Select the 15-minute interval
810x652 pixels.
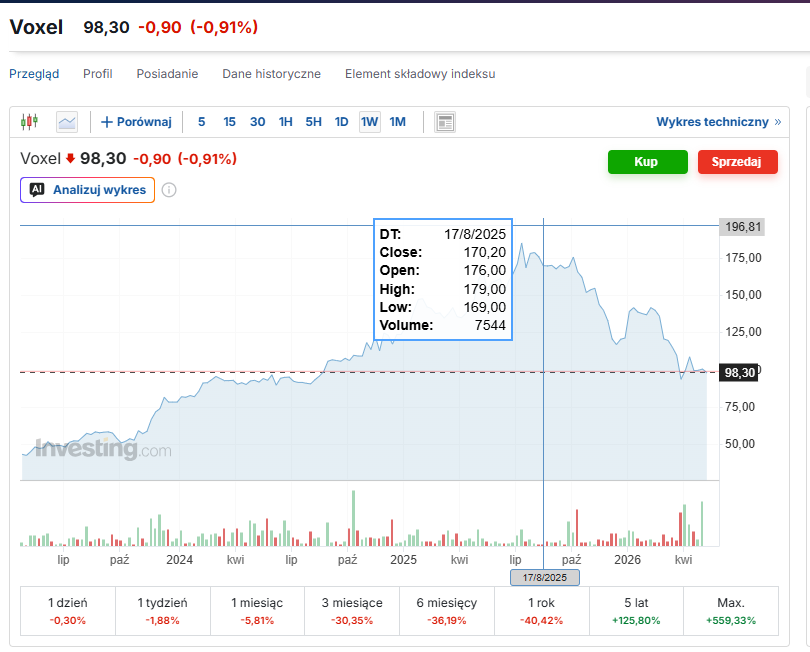pyautogui.click(x=229, y=122)
